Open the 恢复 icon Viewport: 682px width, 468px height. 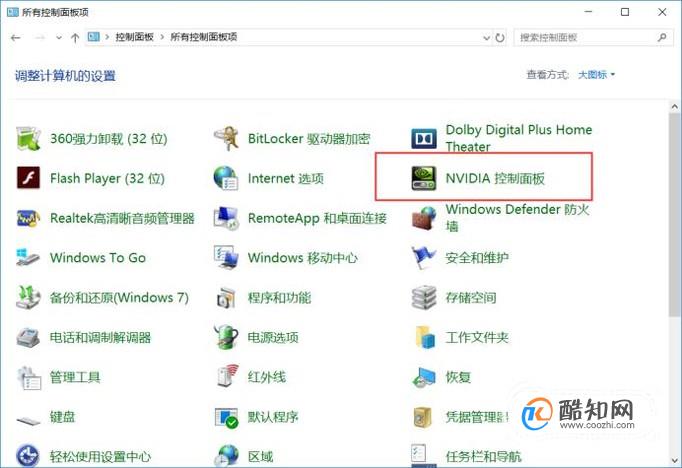[424, 377]
